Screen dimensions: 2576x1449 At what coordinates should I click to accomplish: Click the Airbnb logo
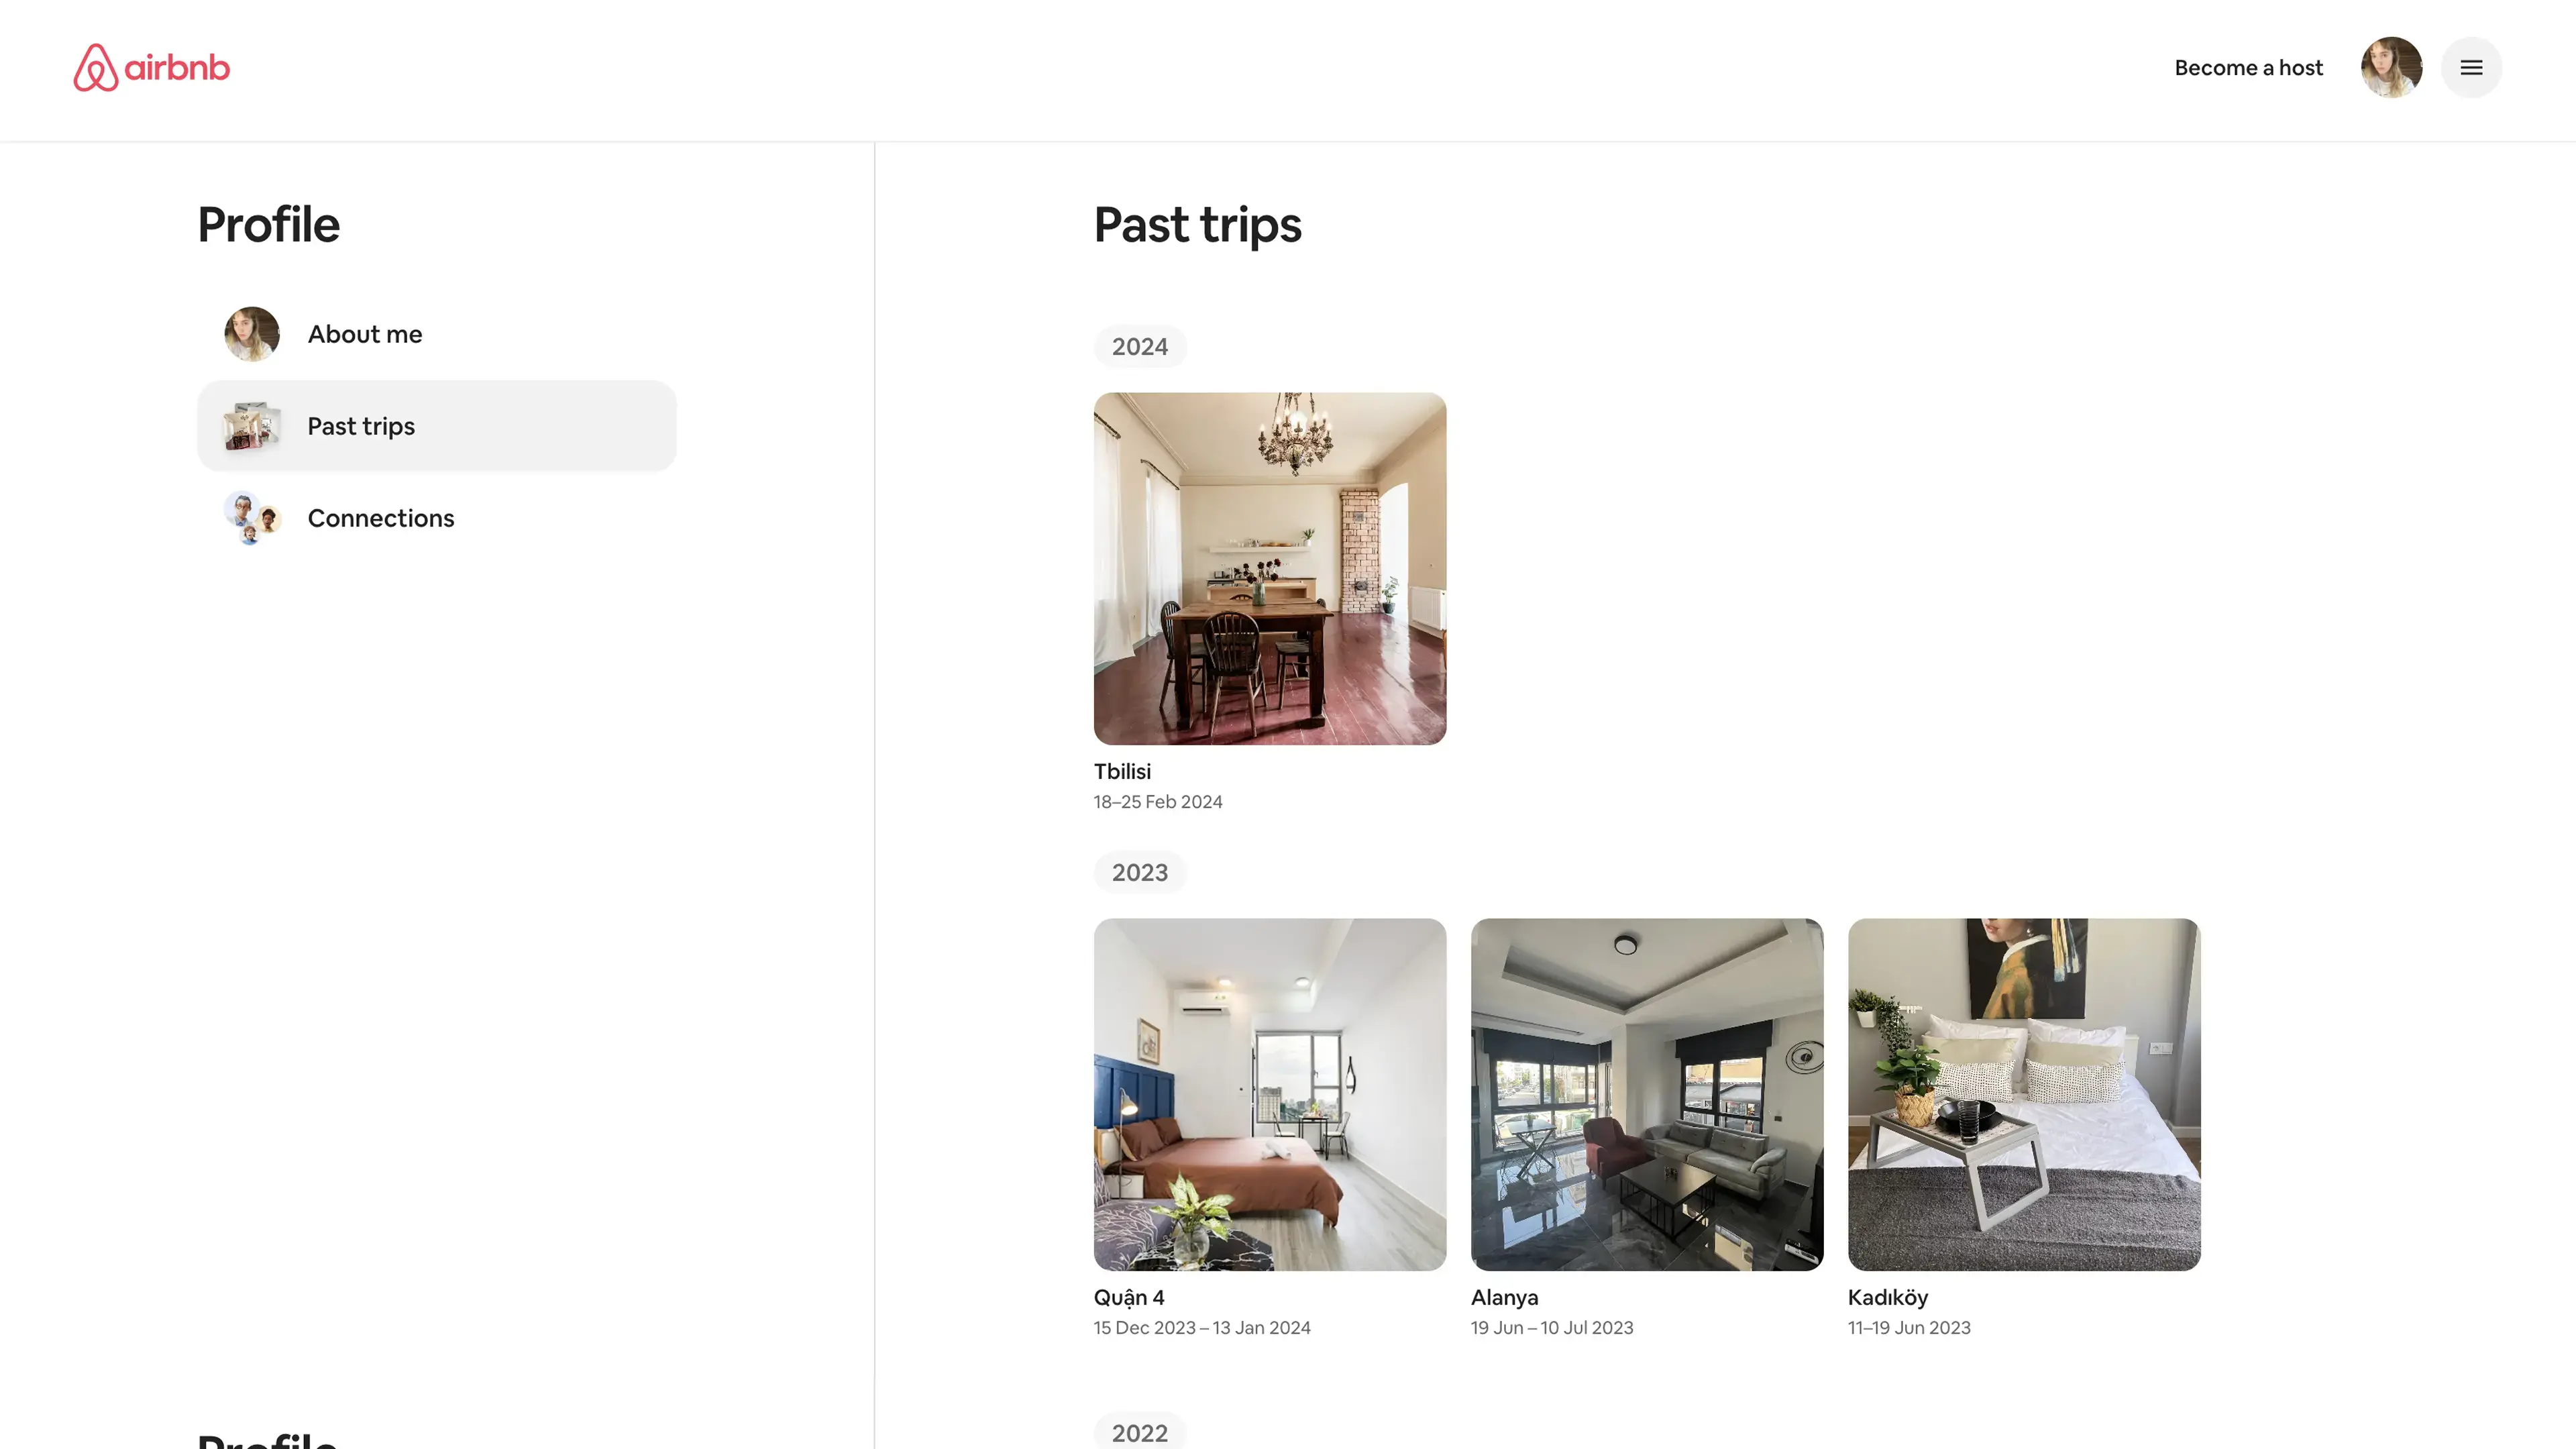pos(151,67)
